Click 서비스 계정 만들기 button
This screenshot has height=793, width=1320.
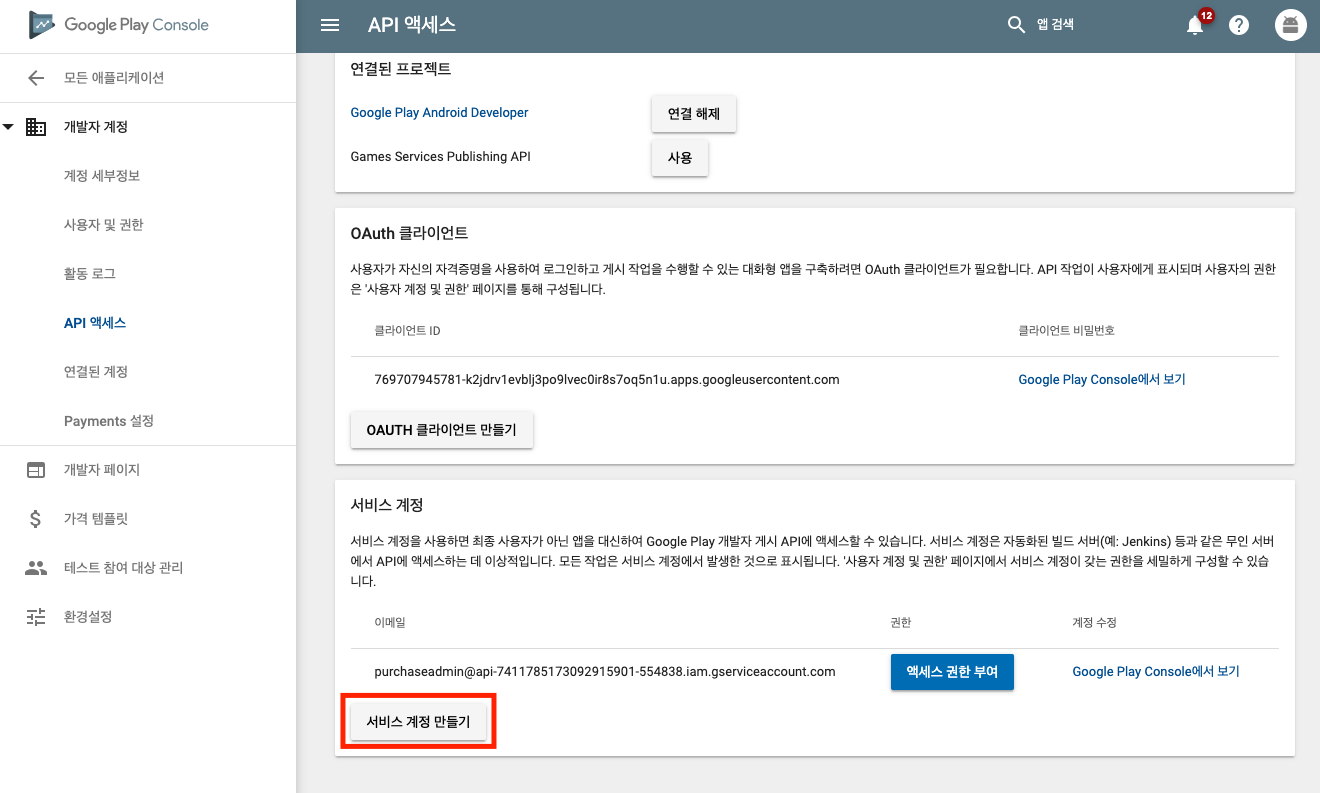[418, 721]
